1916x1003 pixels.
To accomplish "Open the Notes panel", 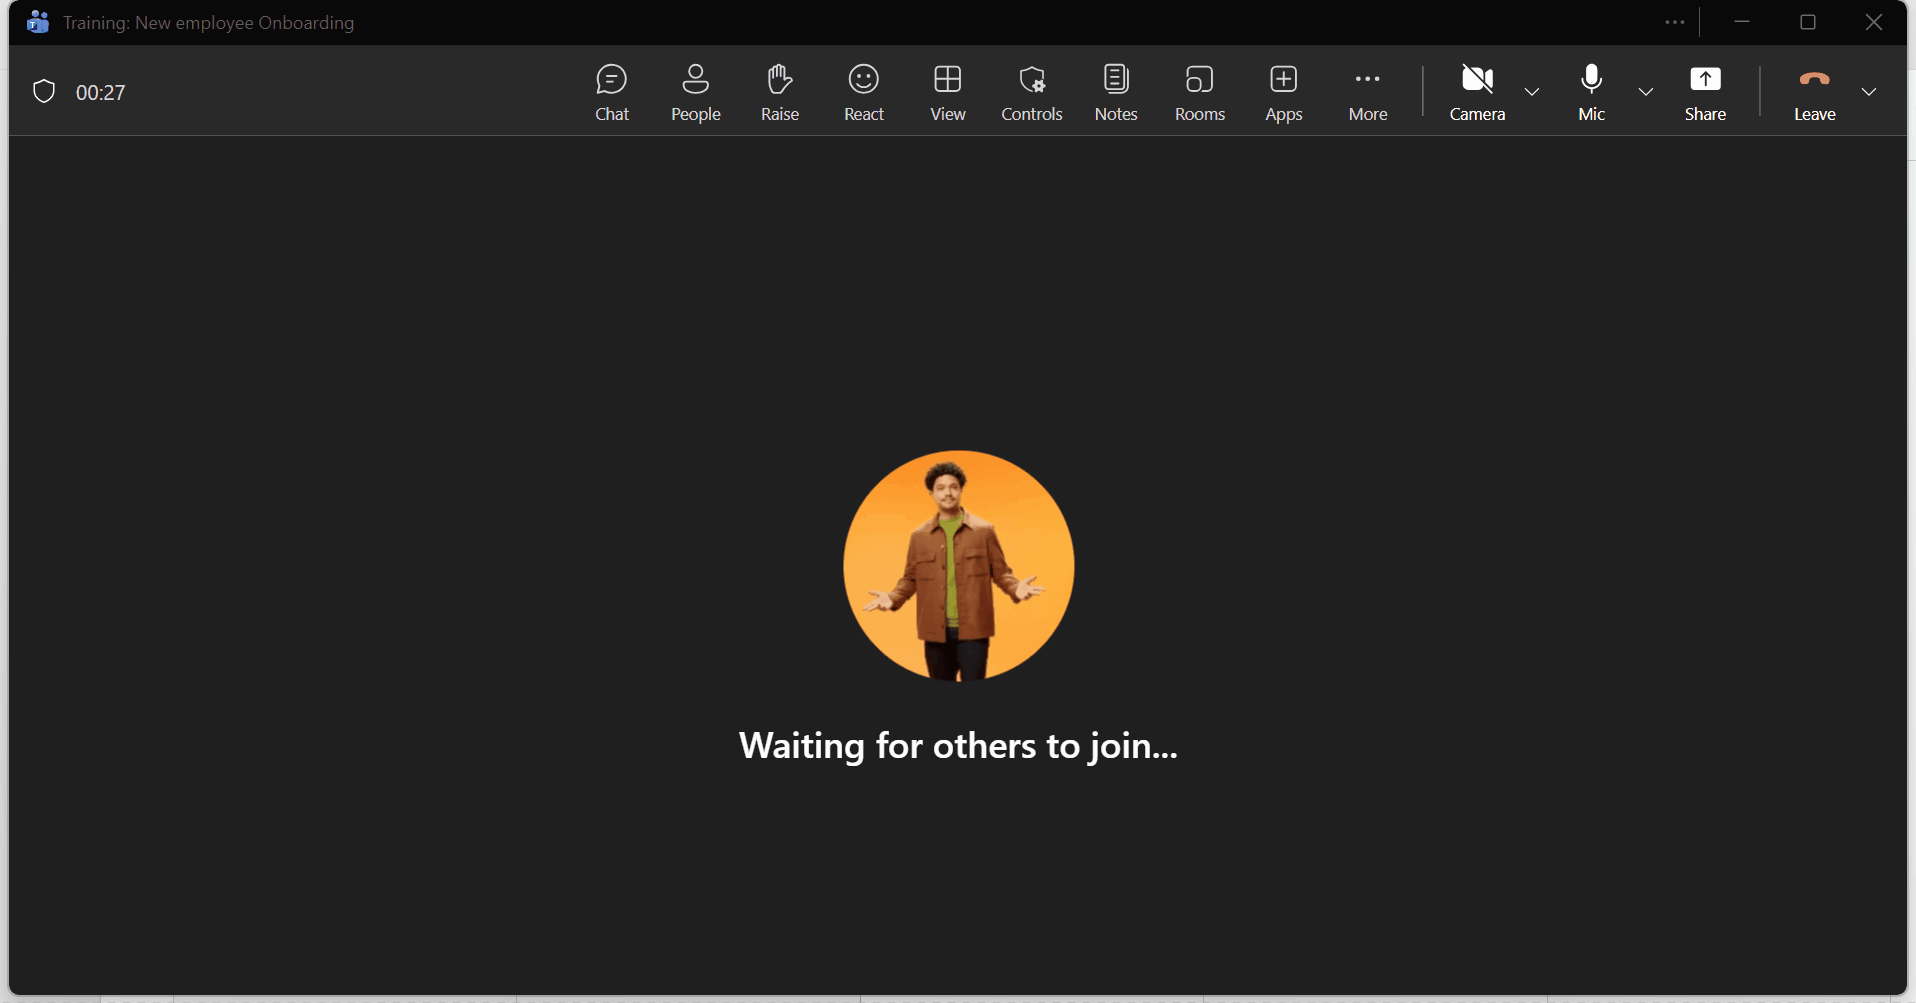I will pos(1115,92).
